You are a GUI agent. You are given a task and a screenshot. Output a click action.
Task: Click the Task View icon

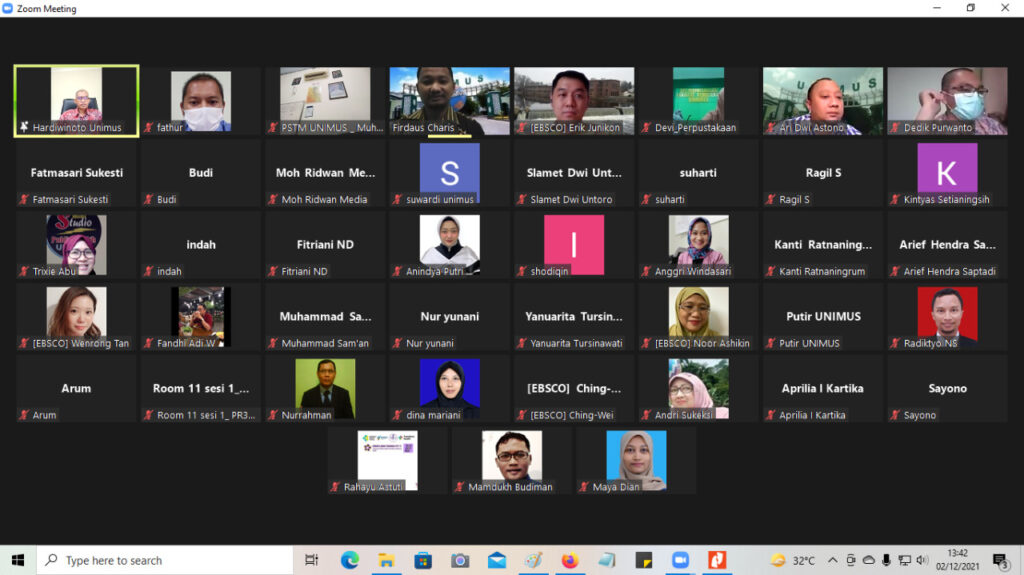pyautogui.click(x=312, y=560)
